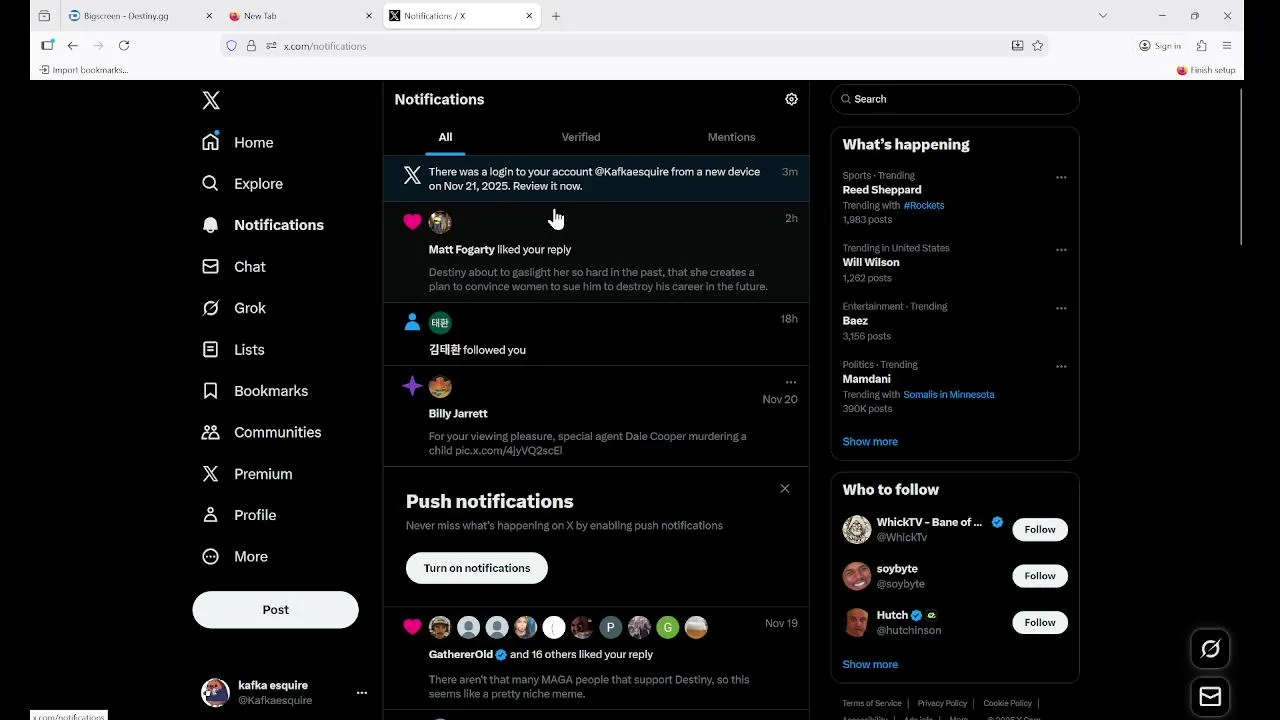1280x720 pixels.
Task: Click Billy Jarrett's avatar
Action: click(440, 387)
